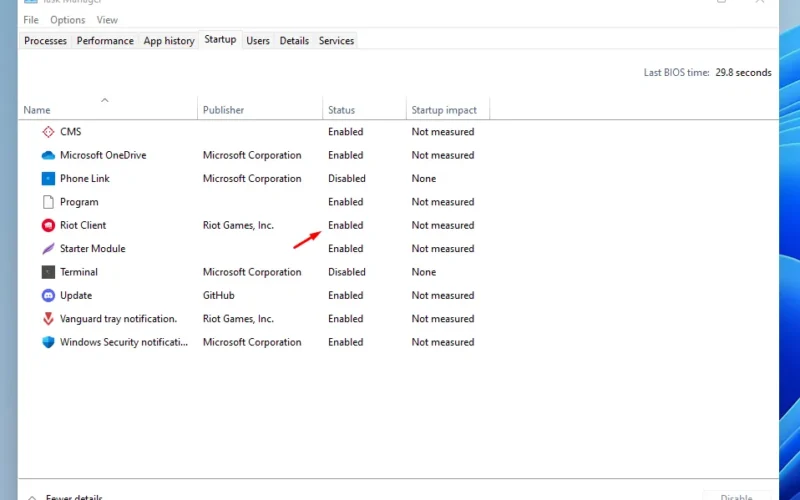Click Disabled status of Terminal

click(x=347, y=272)
